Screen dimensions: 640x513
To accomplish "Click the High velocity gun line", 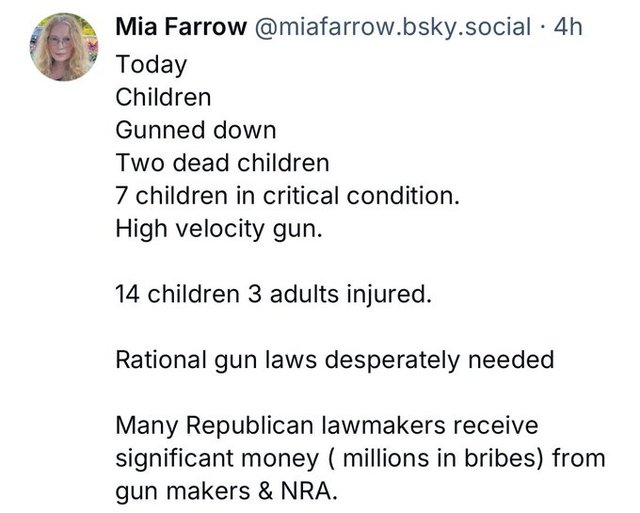I will 220,229.
